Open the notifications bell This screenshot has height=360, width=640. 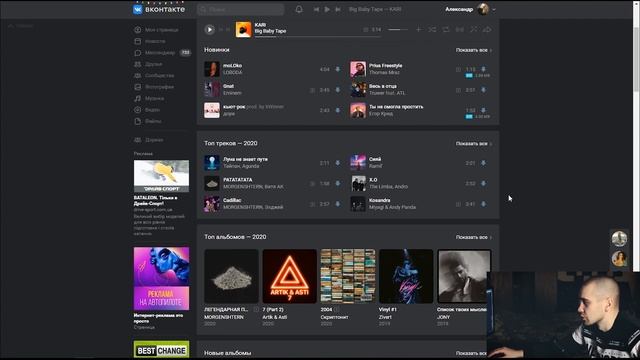[299, 9]
